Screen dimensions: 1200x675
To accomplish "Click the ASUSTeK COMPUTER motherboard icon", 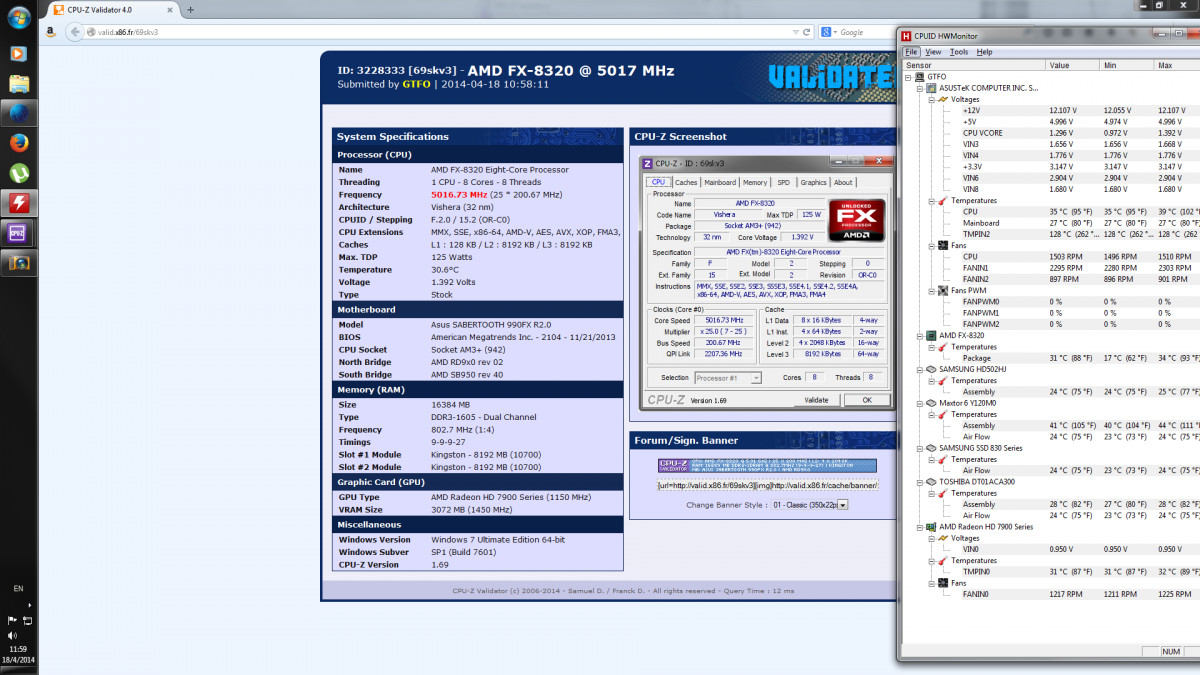I will (932, 88).
